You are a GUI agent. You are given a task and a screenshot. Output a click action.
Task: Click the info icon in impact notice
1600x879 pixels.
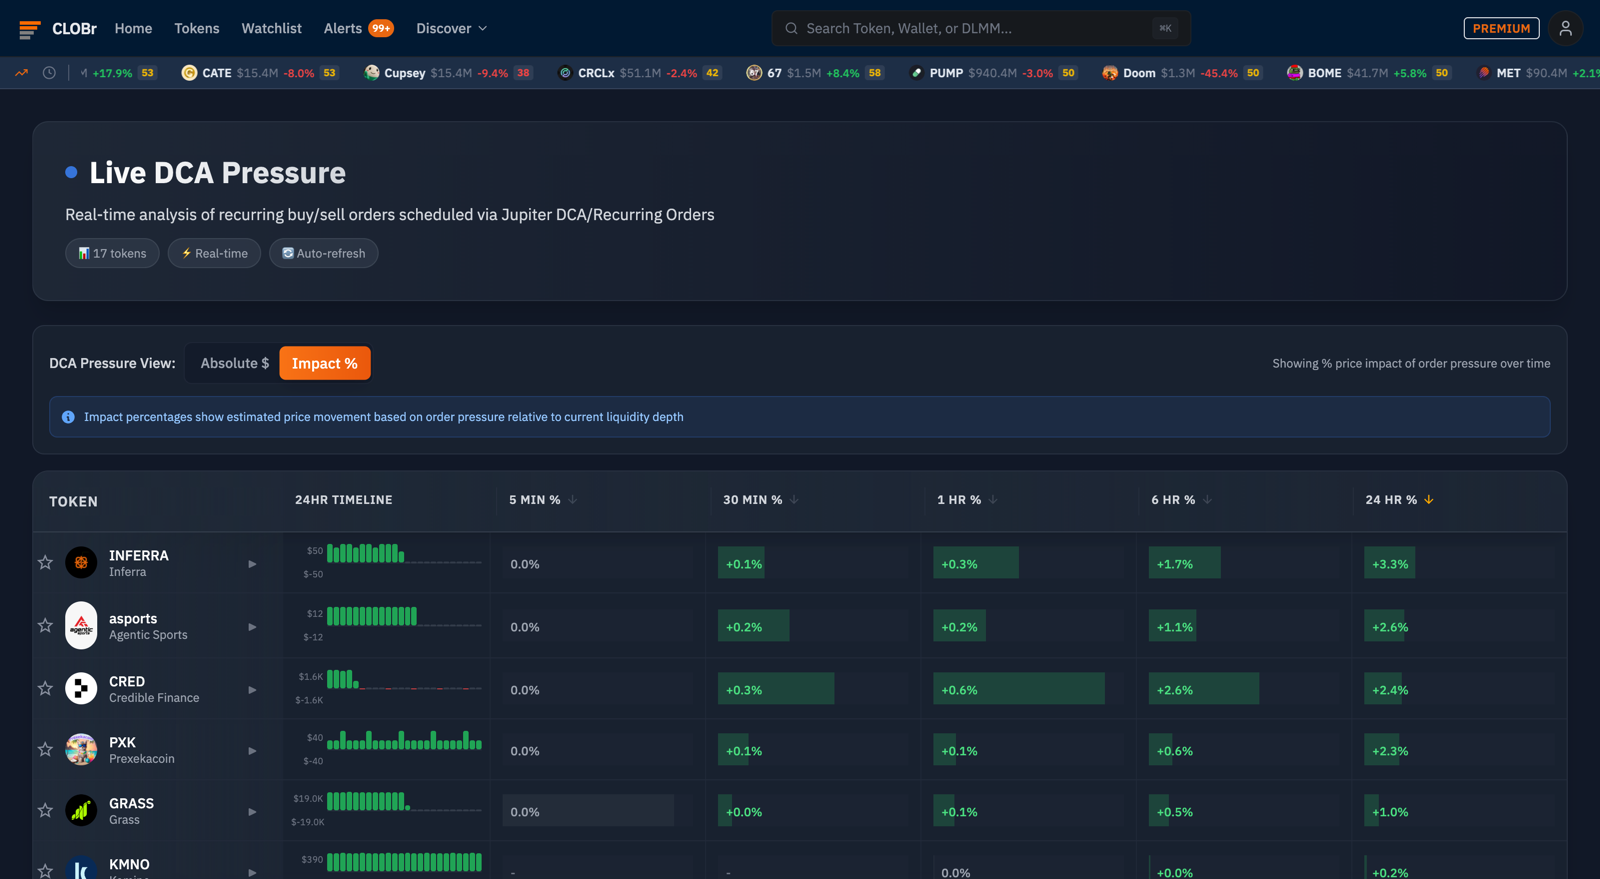click(68, 417)
